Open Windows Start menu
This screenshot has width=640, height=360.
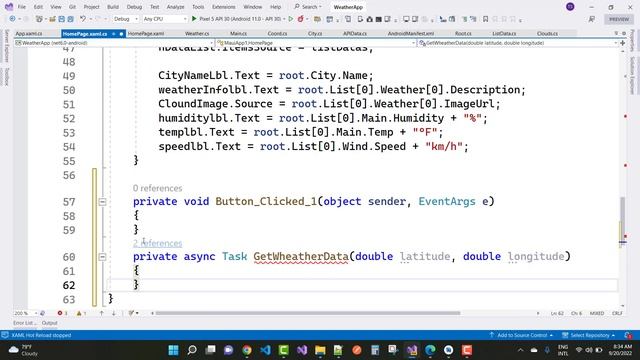pos(173,350)
